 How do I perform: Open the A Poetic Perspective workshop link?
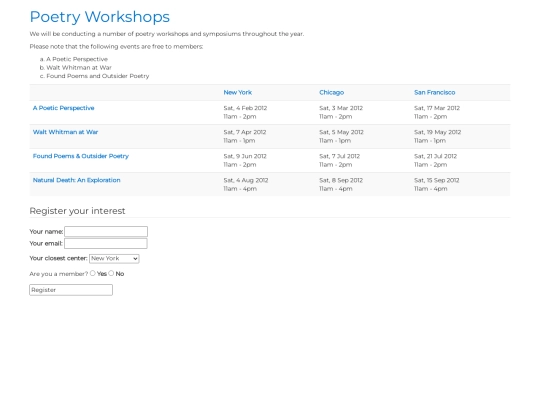63,108
